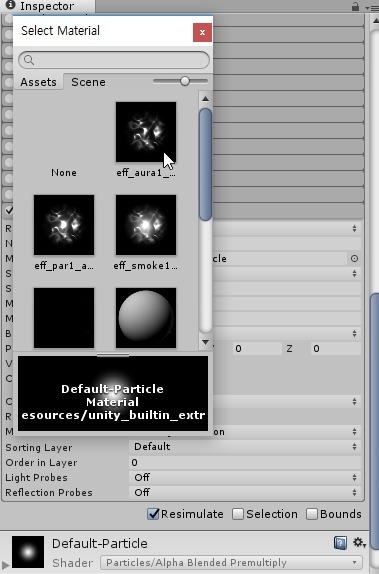The width and height of the screenshot is (379, 574).
Task: Click the Order in Layer field
Action: (x=245, y=462)
